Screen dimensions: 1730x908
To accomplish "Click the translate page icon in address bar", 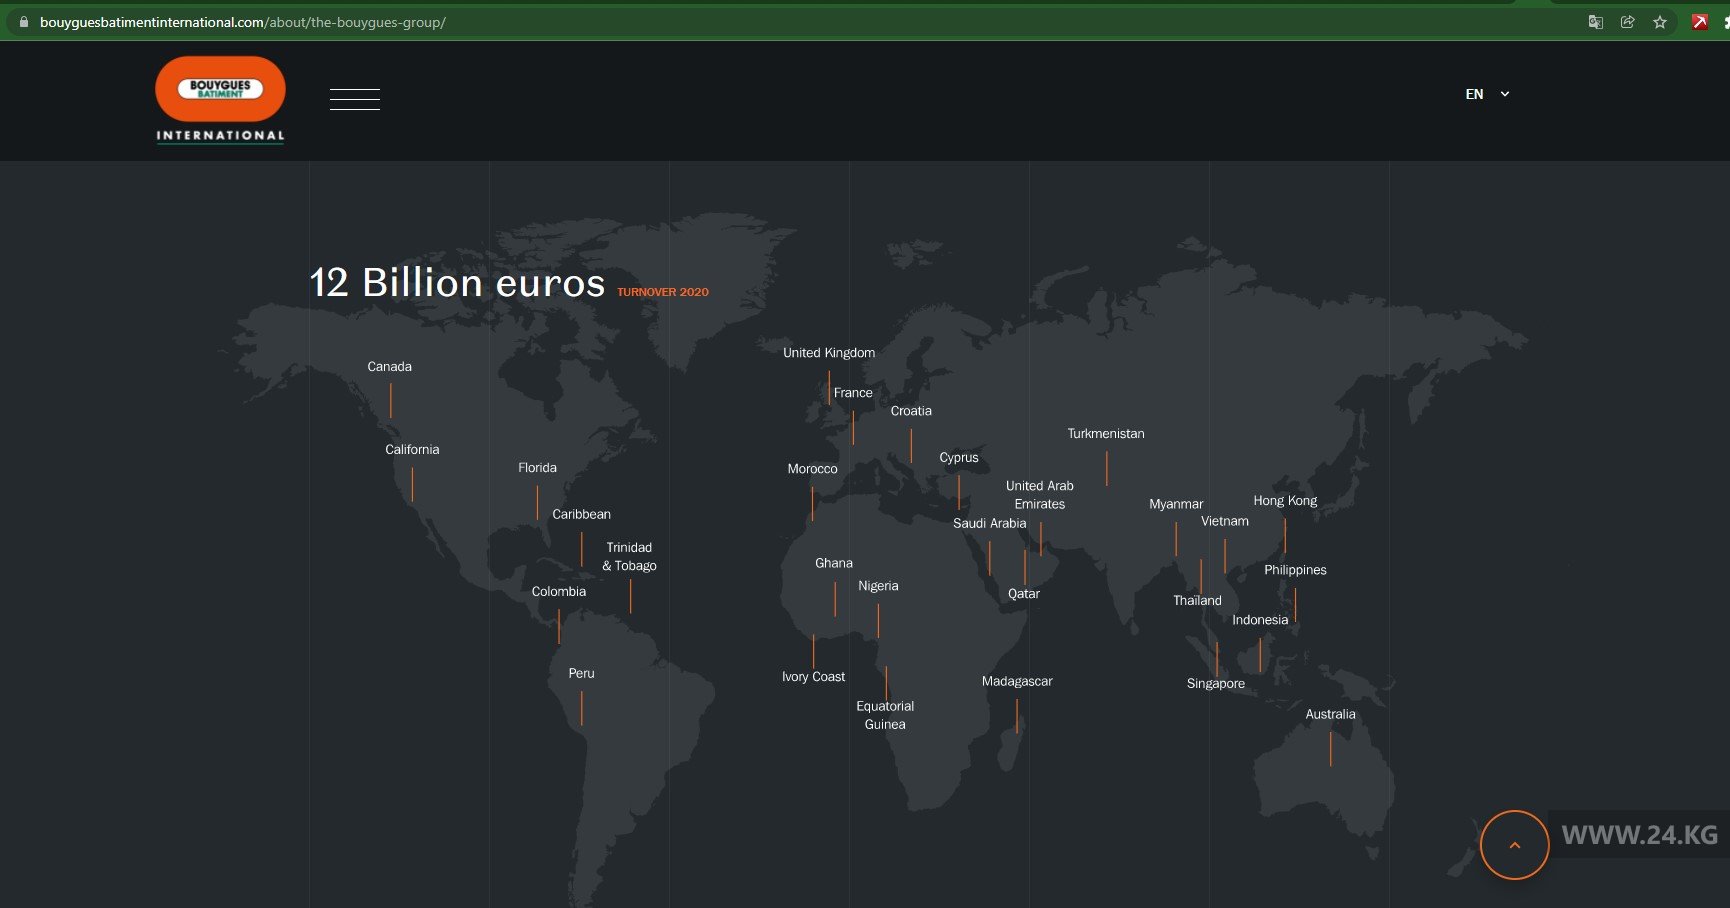I will click(x=1596, y=22).
